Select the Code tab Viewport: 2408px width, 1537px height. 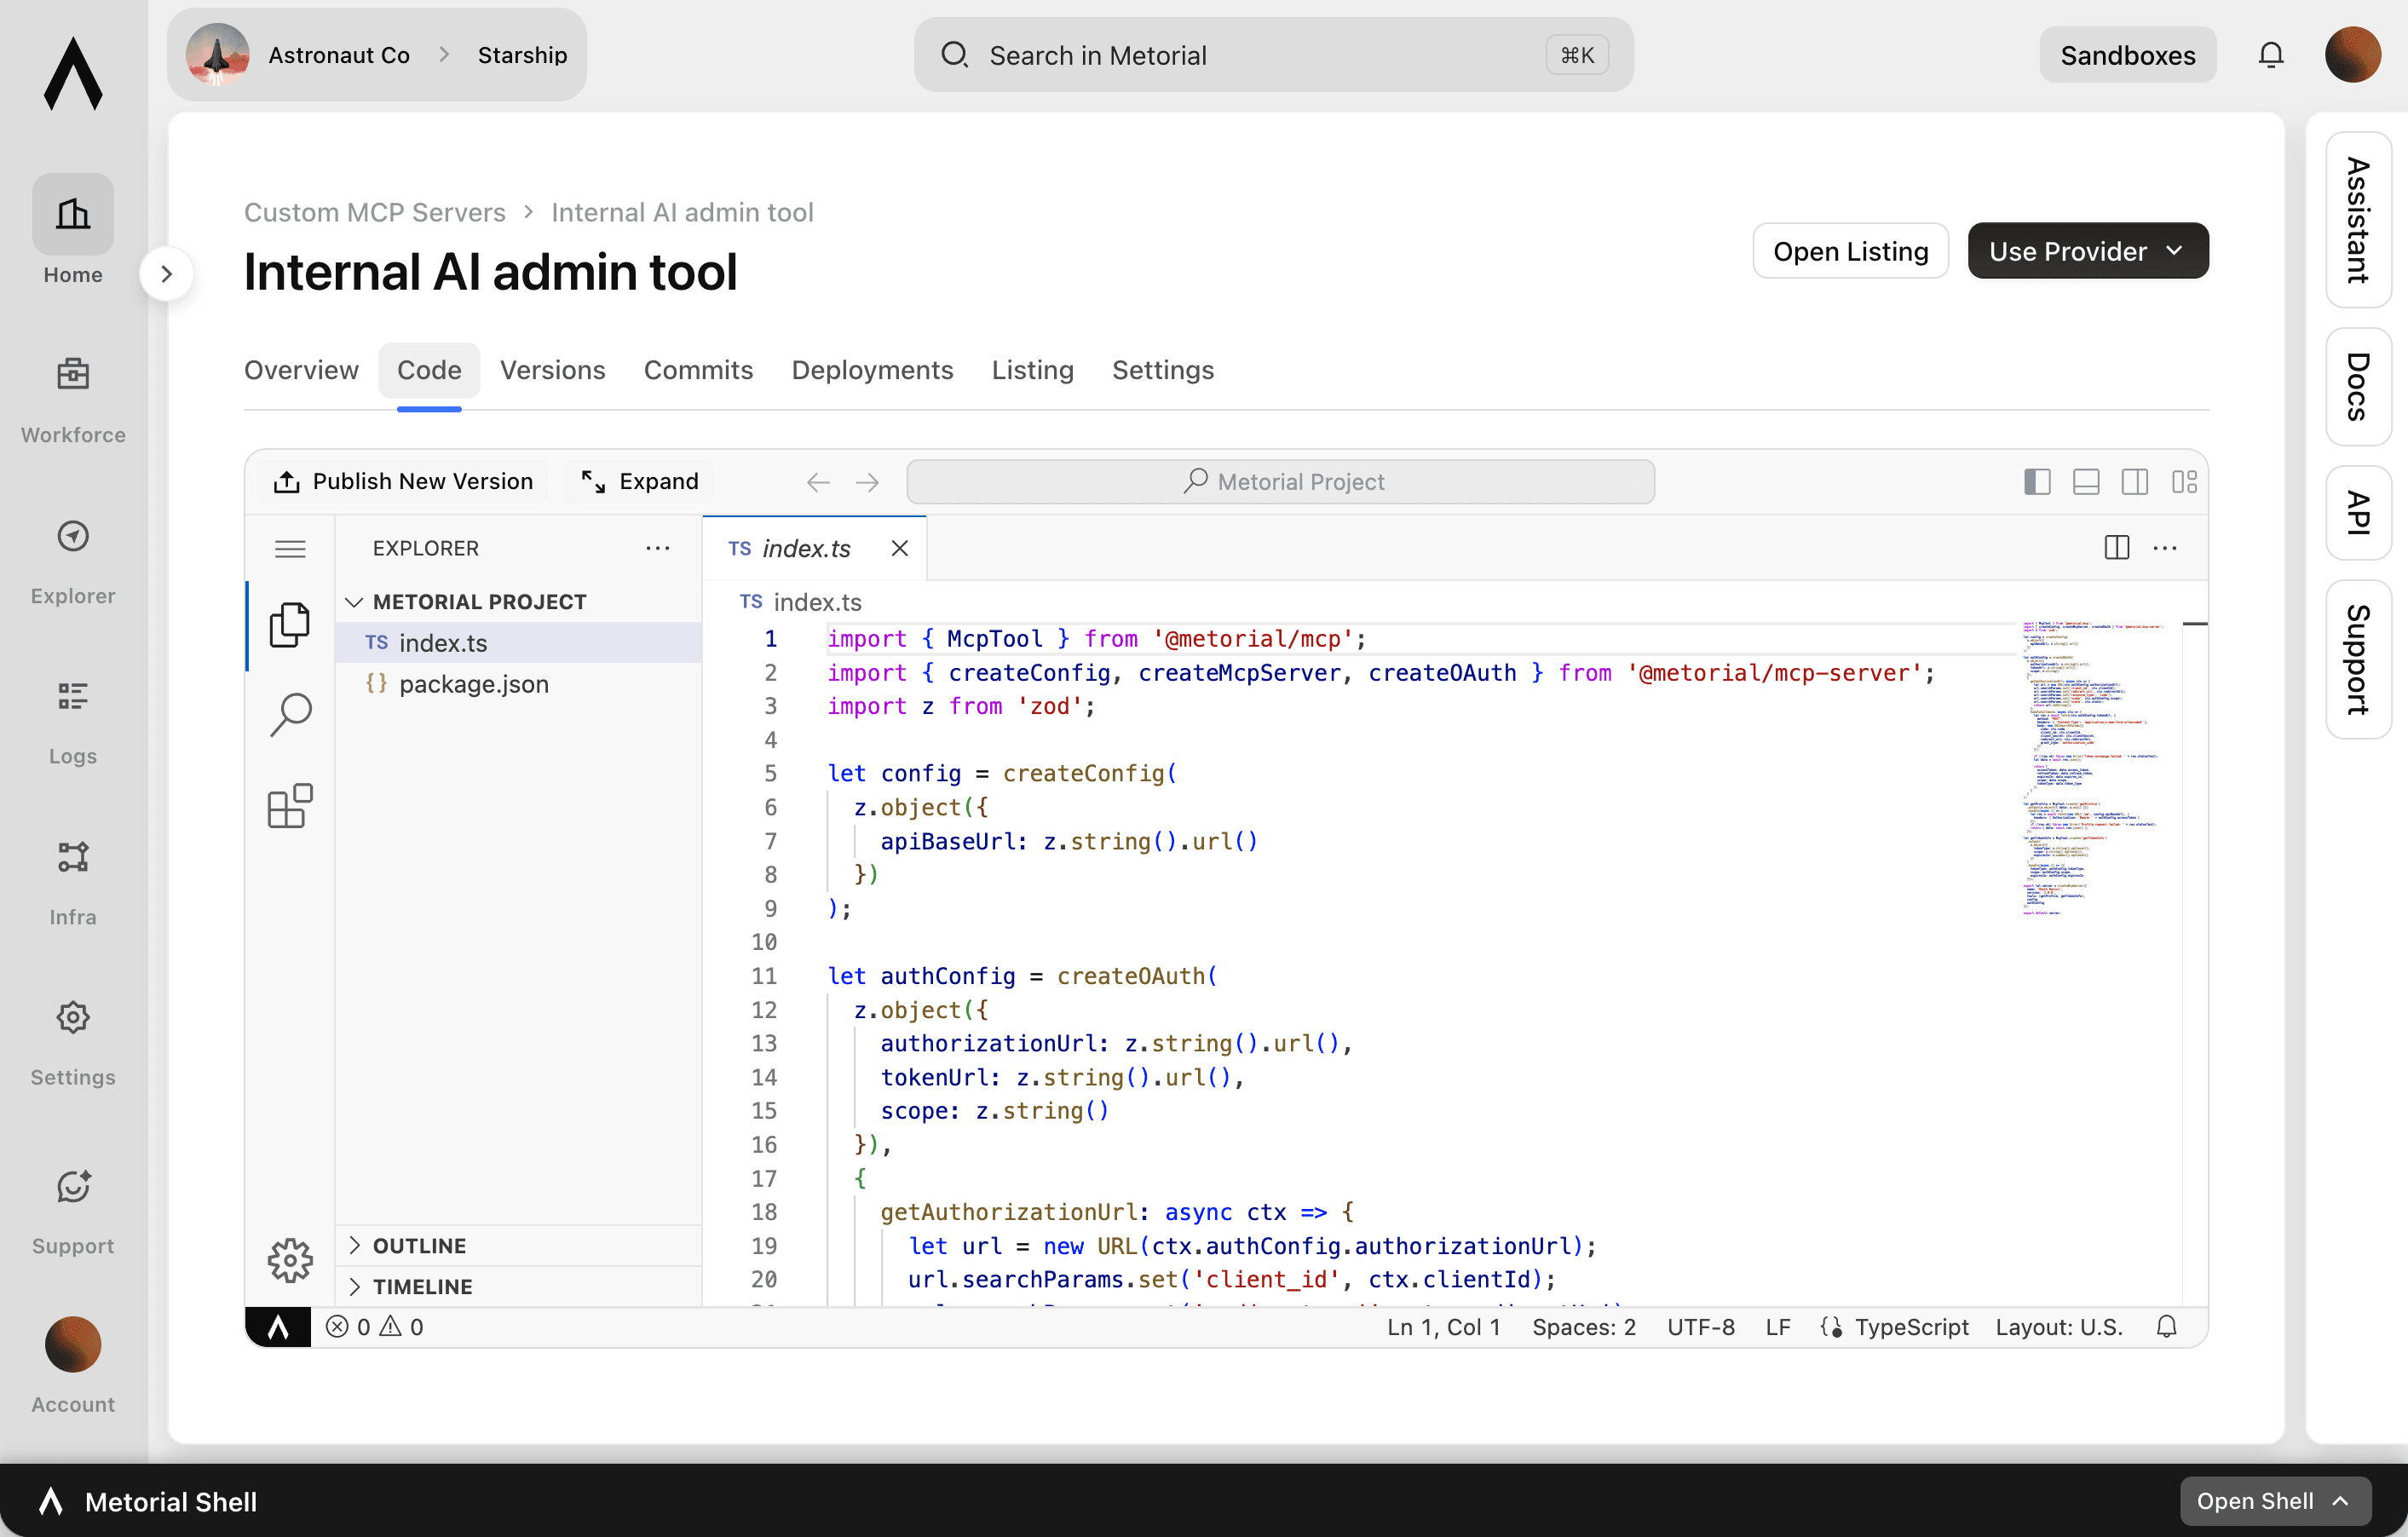[429, 370]
